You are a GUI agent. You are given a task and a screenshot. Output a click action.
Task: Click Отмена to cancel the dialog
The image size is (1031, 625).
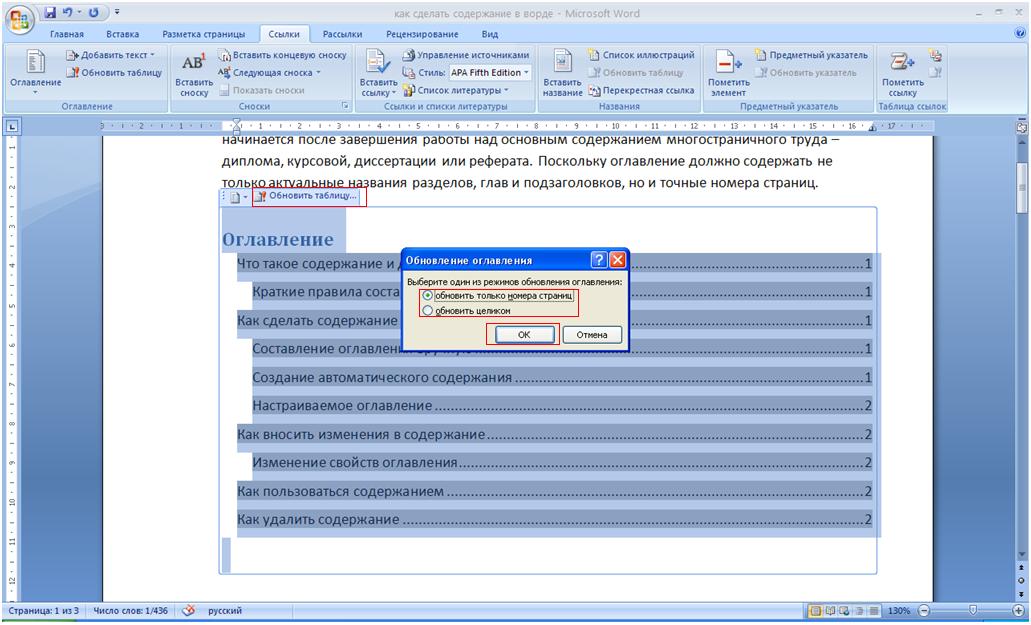point(592,335)
